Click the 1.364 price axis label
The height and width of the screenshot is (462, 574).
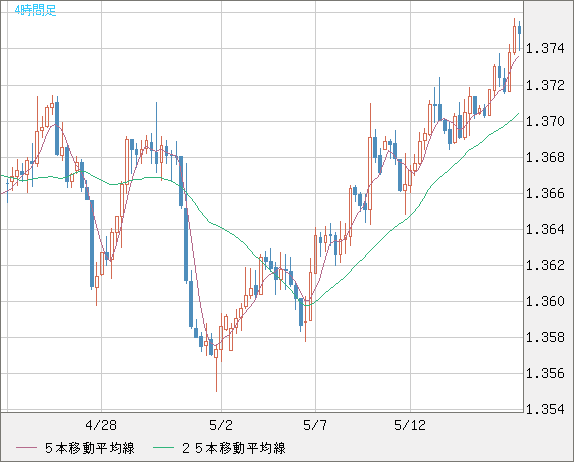tap(545, 230)
